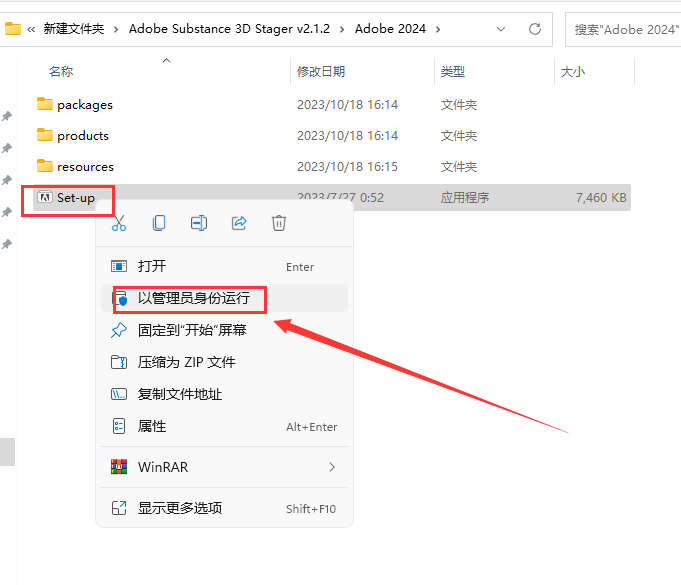Viewport: 681px width, 585px height.
Task: Navigate to Adobe Substance 3D Stager v2.1.2 breadcrumb
Action: (229, 29)
